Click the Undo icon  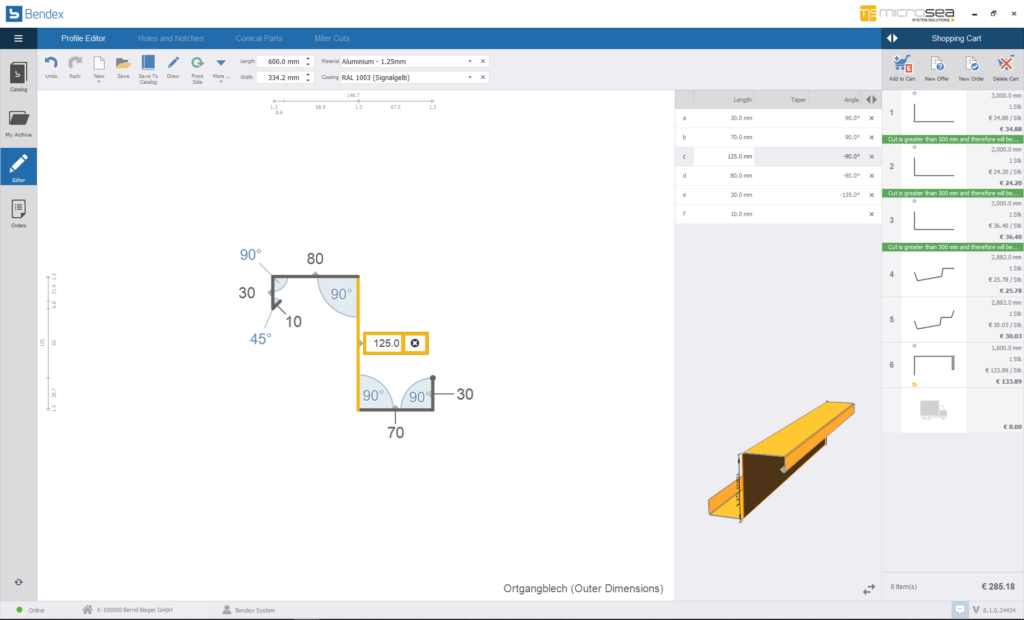click(51, 63)
